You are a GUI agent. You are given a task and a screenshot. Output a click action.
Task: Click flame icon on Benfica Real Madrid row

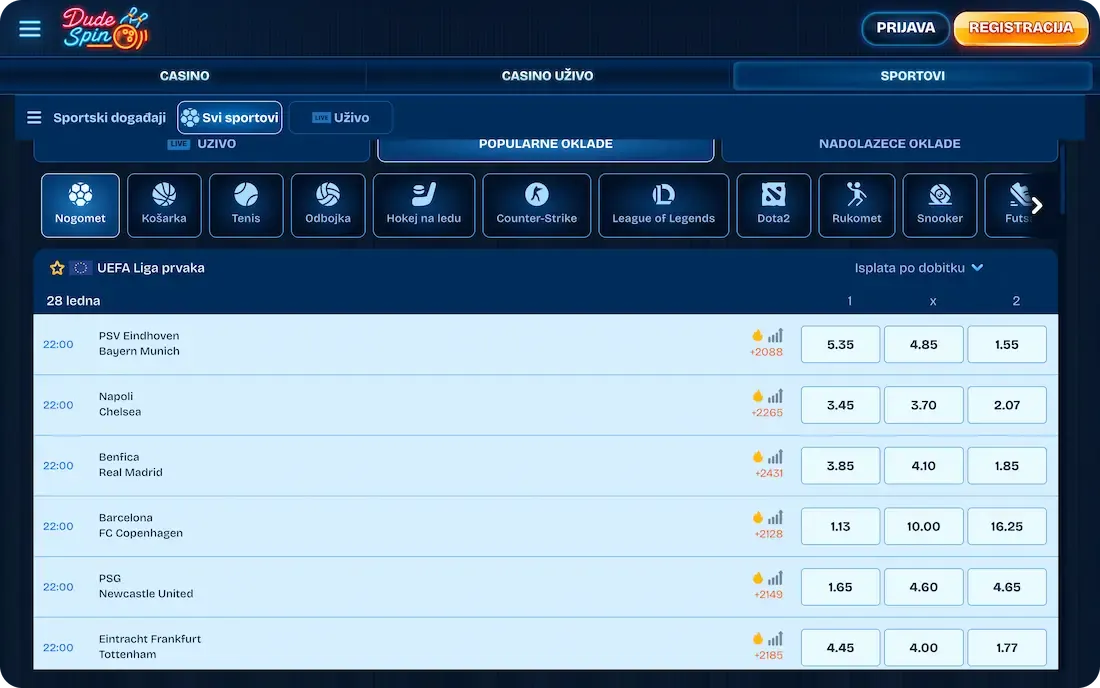click(758, 457)
